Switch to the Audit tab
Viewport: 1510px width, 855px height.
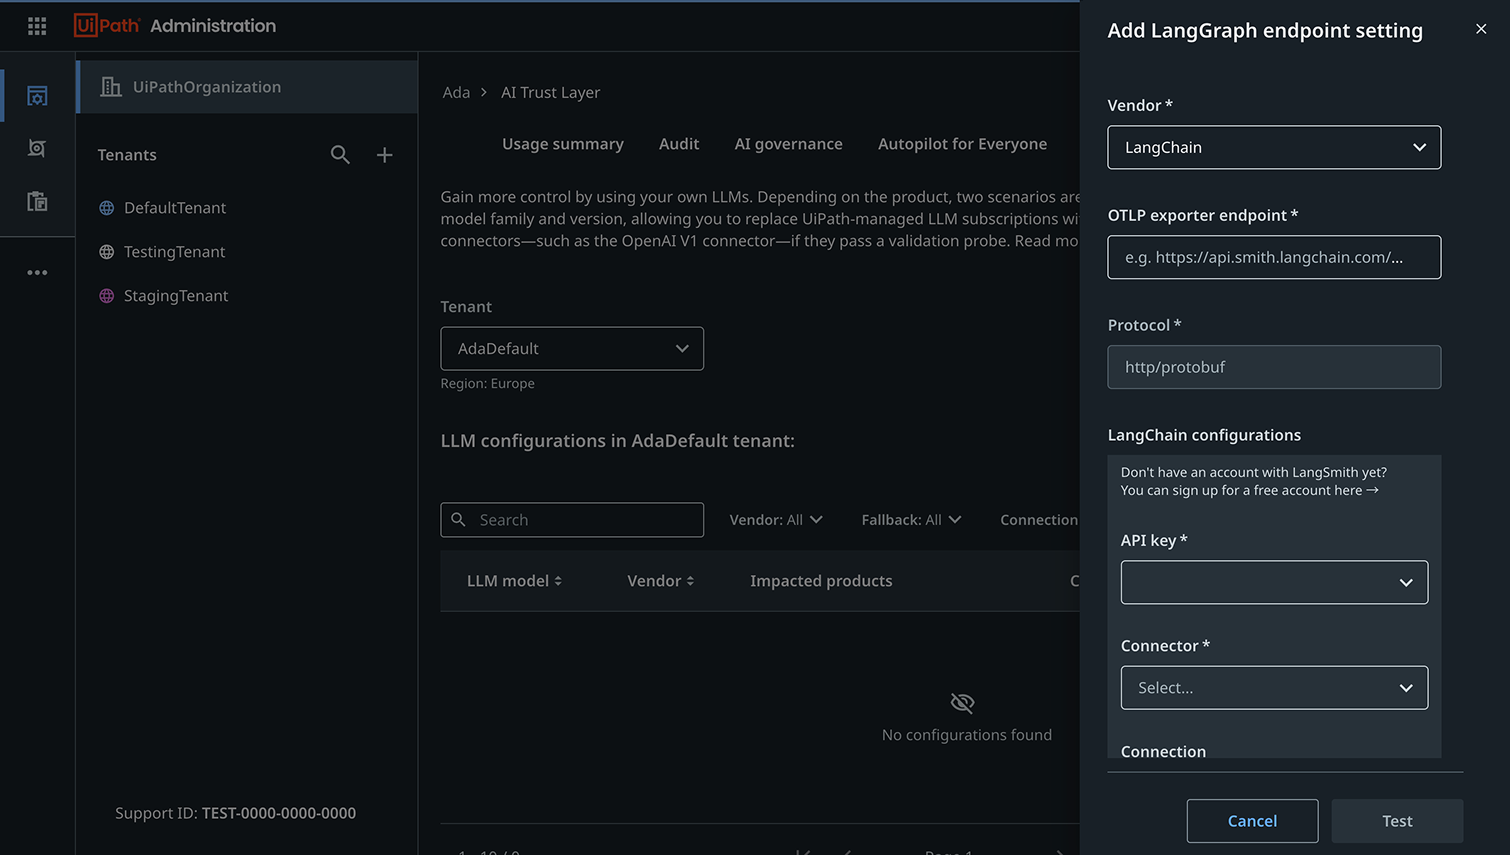(x=679, y=144)
